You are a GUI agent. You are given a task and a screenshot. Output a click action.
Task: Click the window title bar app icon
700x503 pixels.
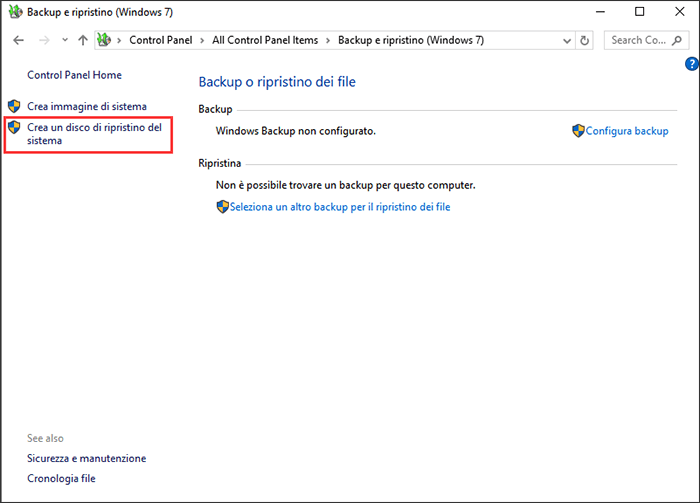pyautogui.click(x=15, y=12)
